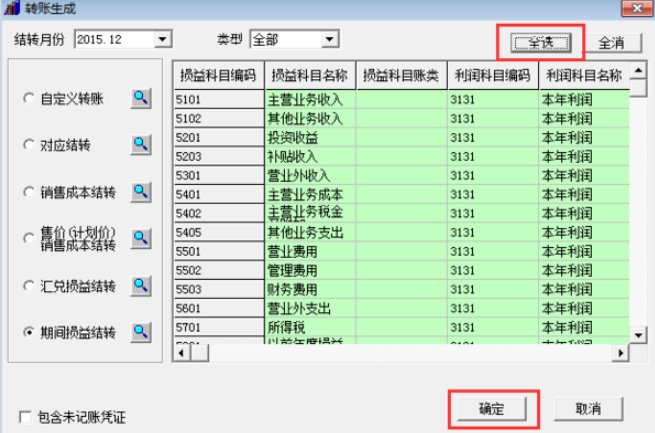Select the 自定义转账 radio option
The image size is (655, 433).
(x=28, y=99)
